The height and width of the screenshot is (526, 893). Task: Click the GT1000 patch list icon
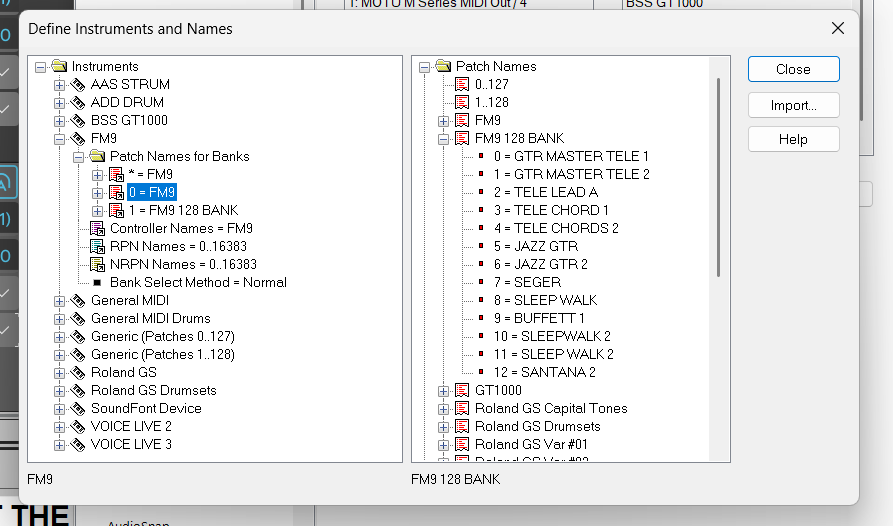(x=462, y=391)
